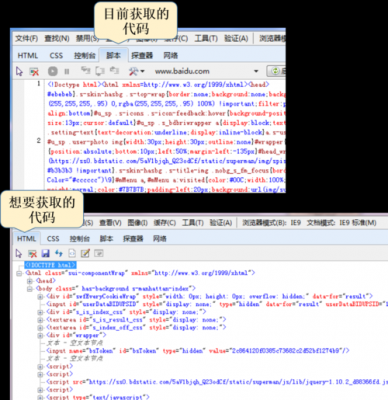The image size is (388, 400).
Task: Open 文档模式: IE9 标准(M) menu
Action: (x=341, y=223)
